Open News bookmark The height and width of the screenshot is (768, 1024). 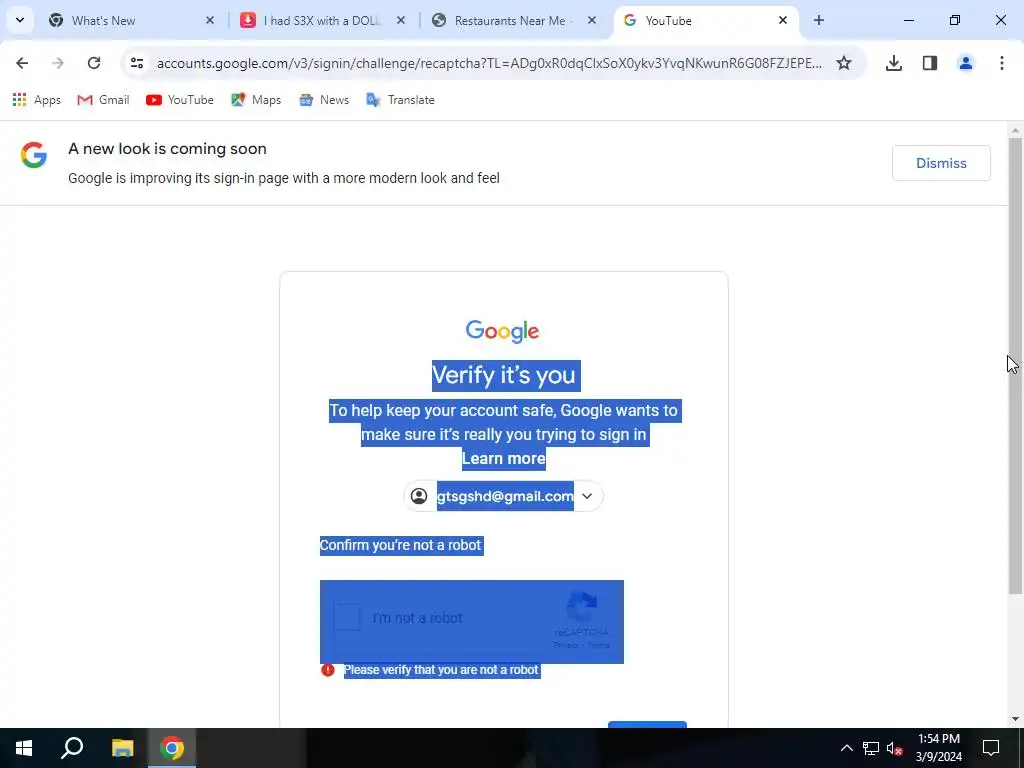[324, 100]
